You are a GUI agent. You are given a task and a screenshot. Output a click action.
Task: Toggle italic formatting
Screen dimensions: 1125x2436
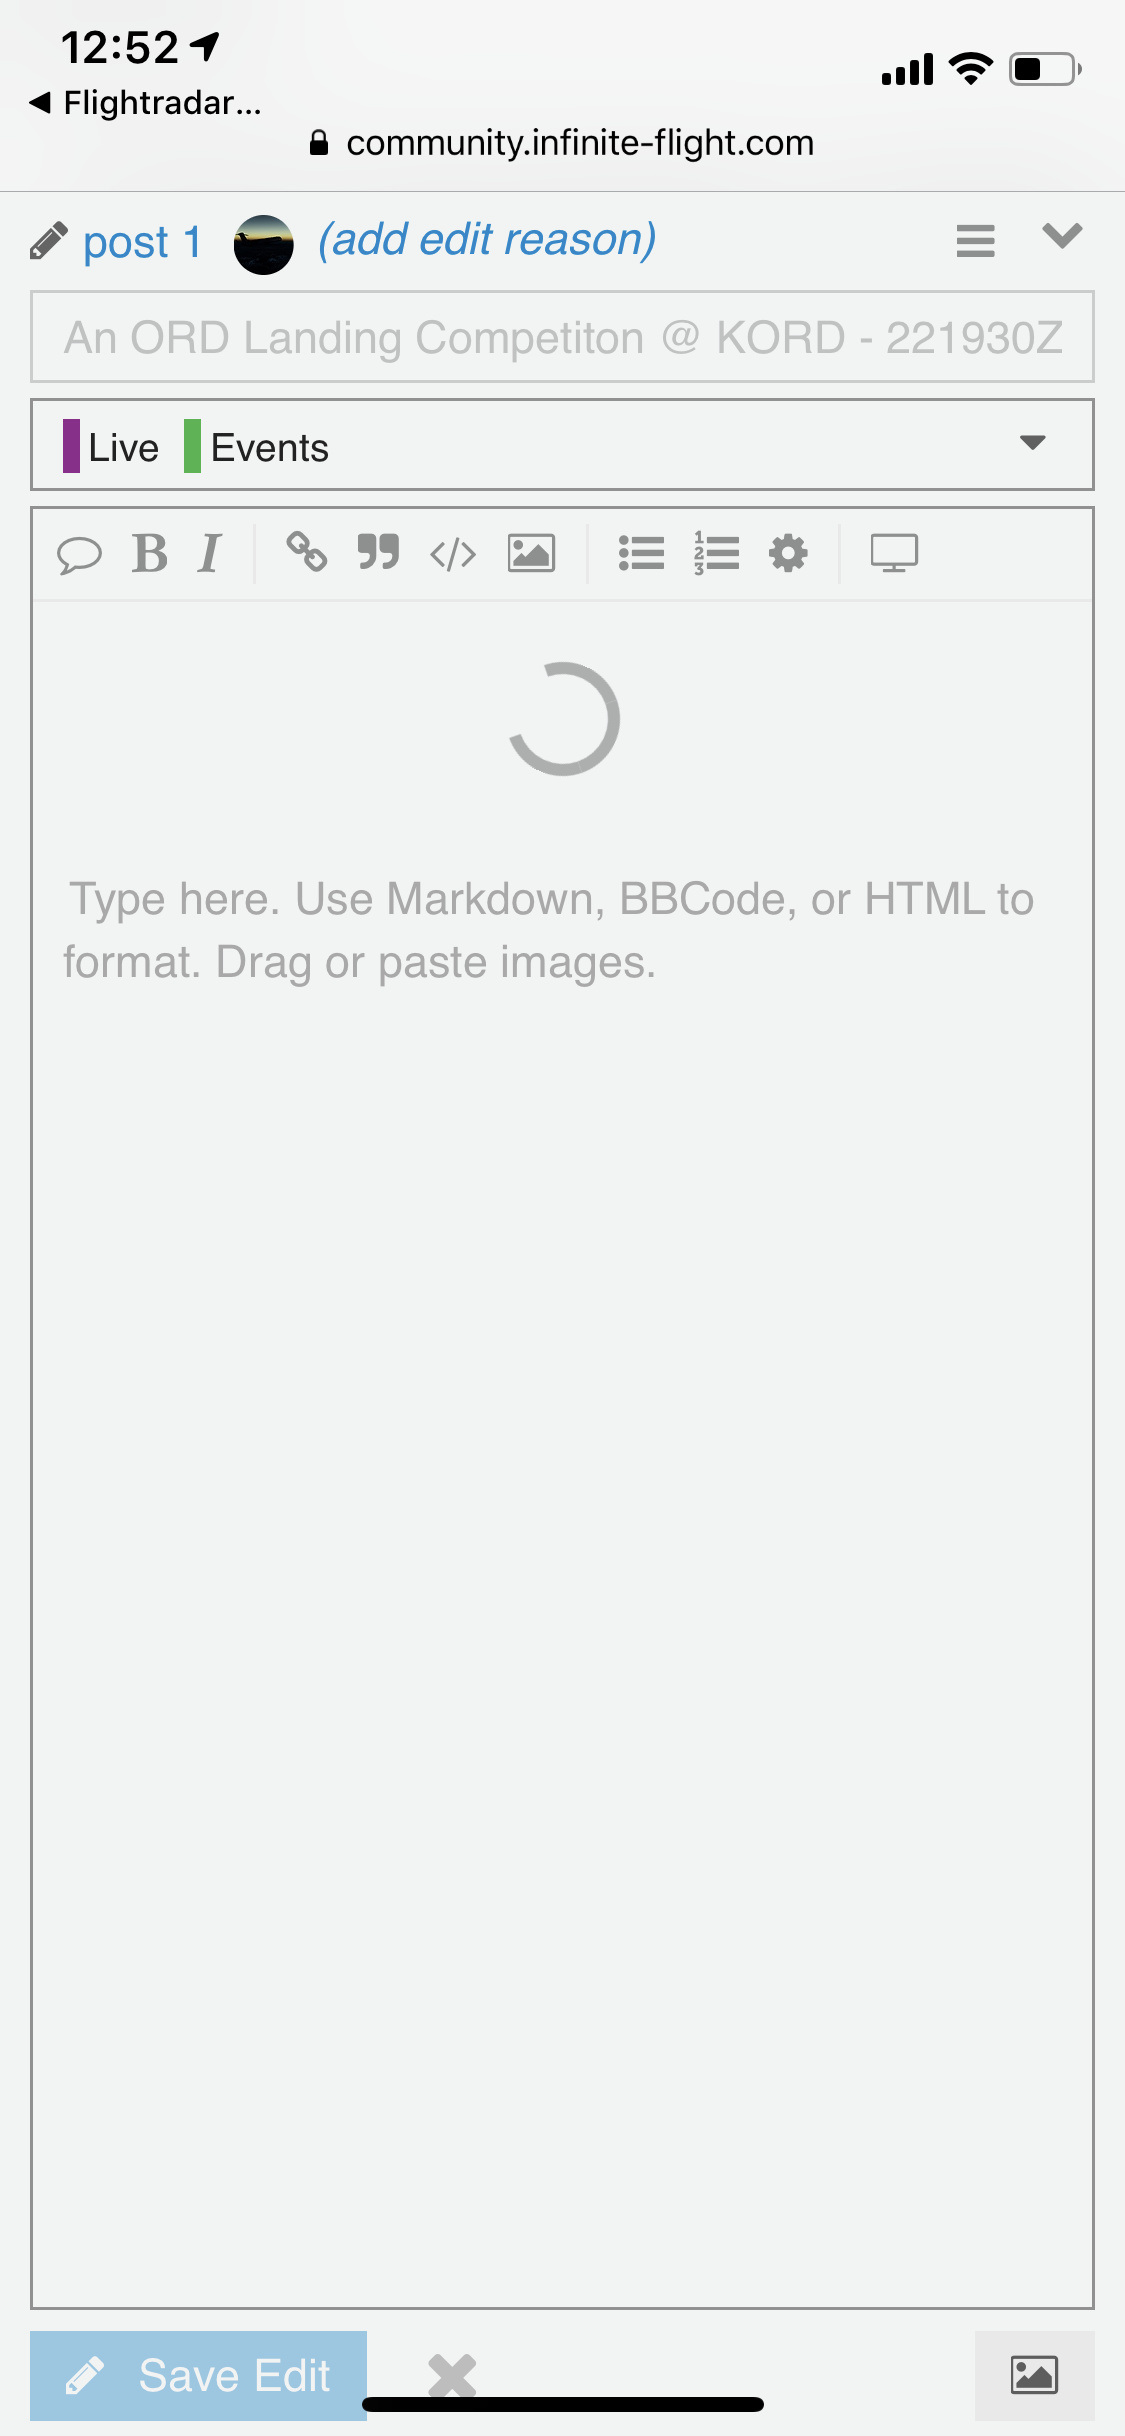[x=209, y=553]
